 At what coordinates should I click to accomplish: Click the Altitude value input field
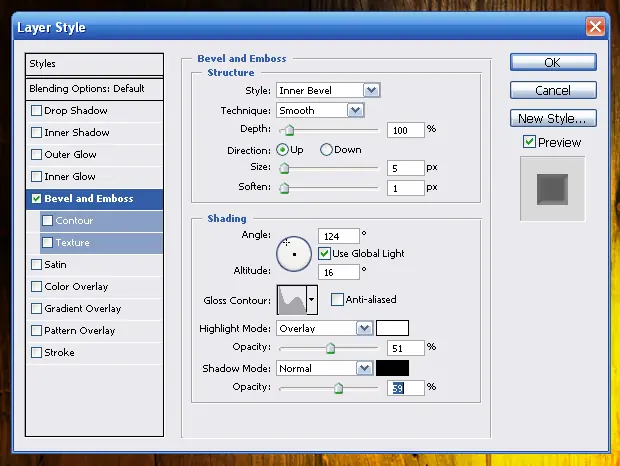[x=339, y=272]
